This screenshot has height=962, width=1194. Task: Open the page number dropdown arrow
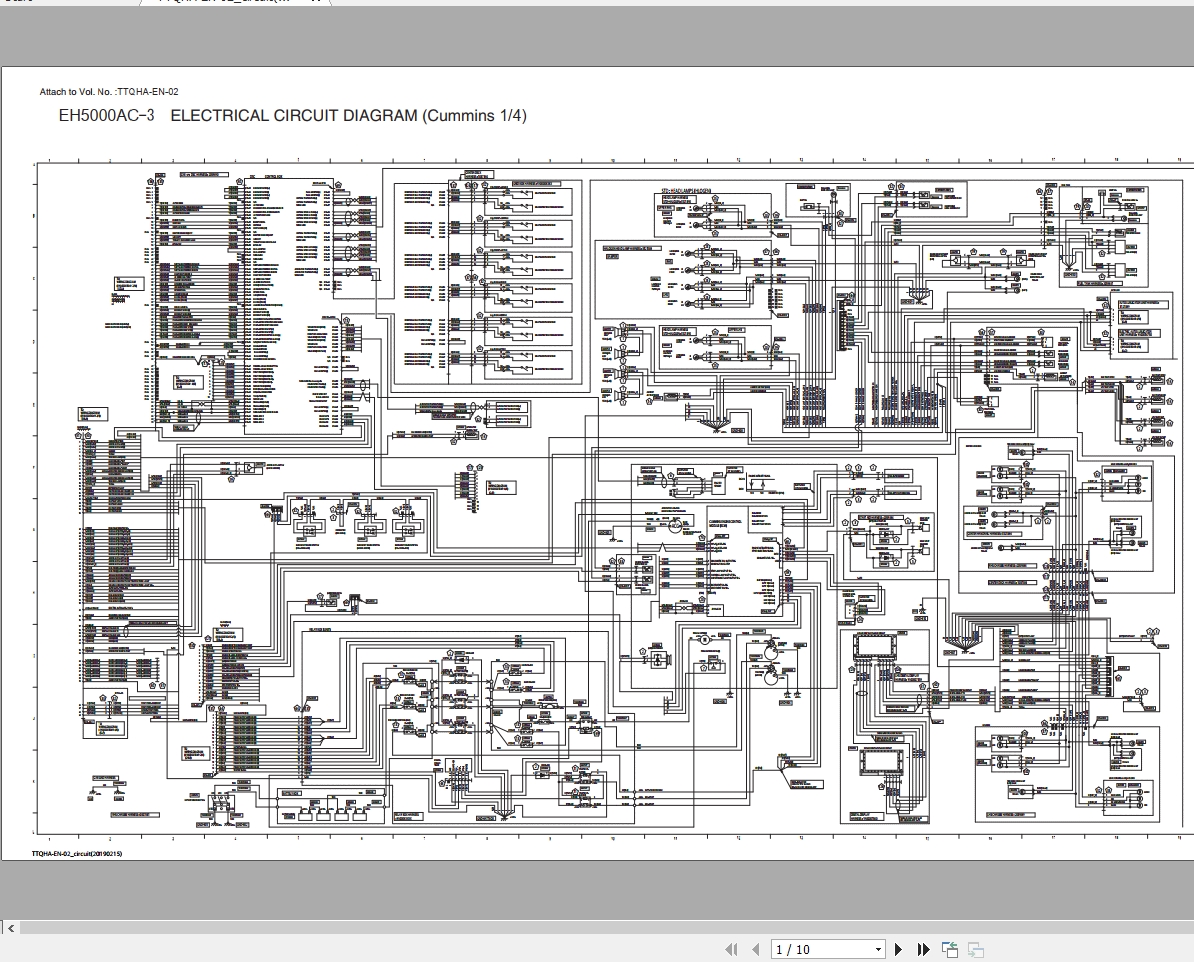coord(878,949)
